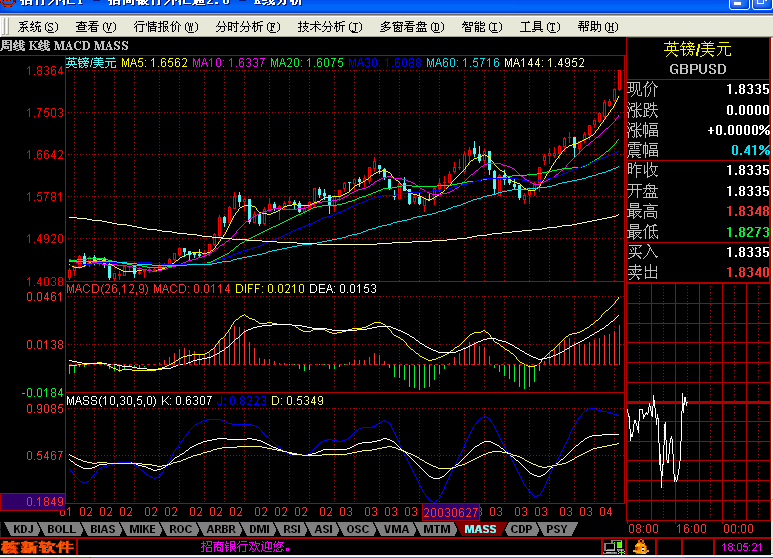
Task: Switch to the OSC indicator tab
Action: click(x=357, y=529)
